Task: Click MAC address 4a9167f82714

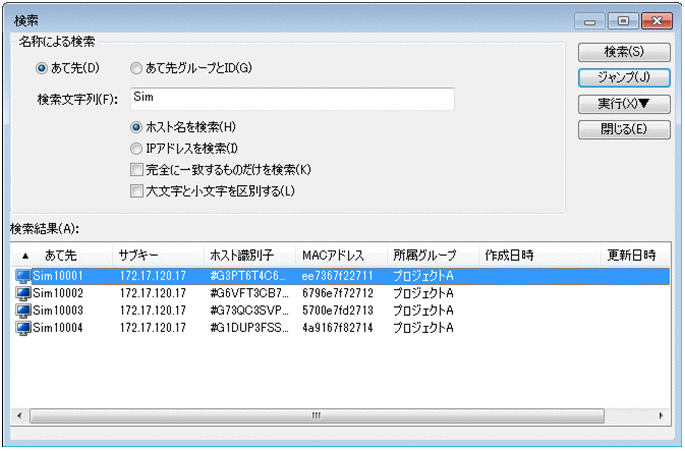Action: (x=337, y=328)
